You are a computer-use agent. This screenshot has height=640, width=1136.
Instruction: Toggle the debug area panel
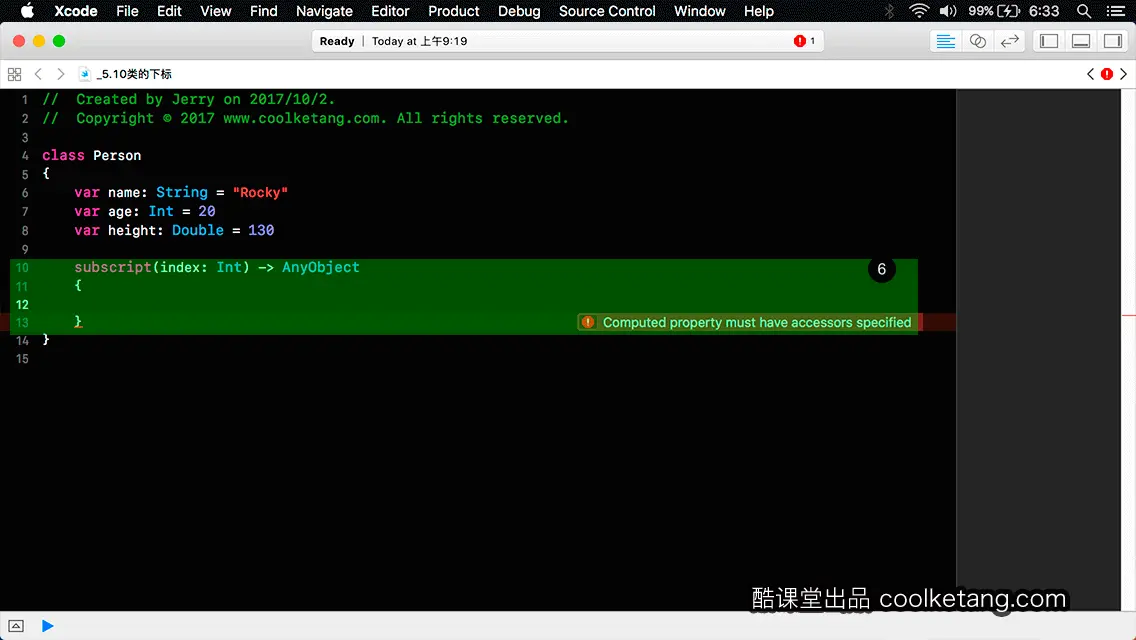click(x=1080, y=41)
